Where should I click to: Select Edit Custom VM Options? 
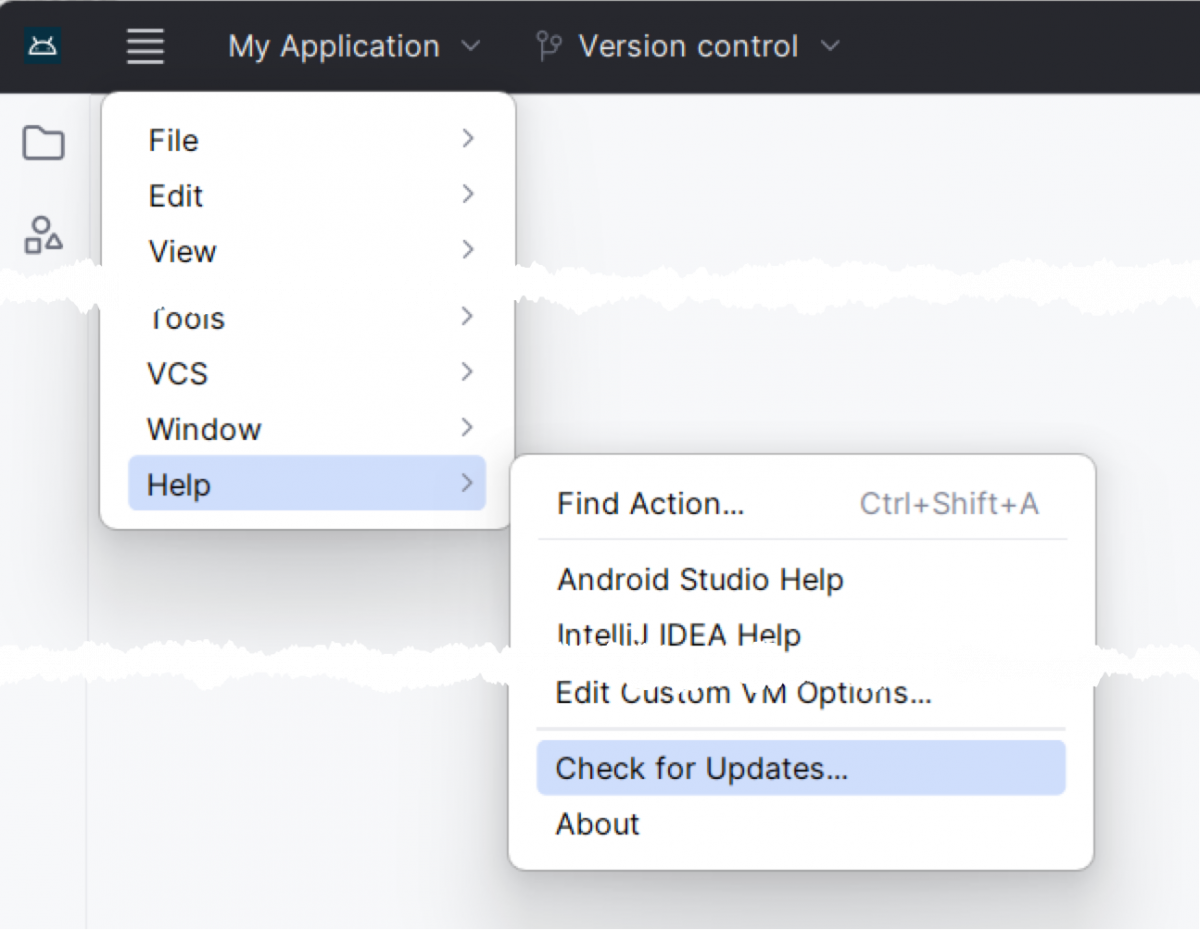742,693
